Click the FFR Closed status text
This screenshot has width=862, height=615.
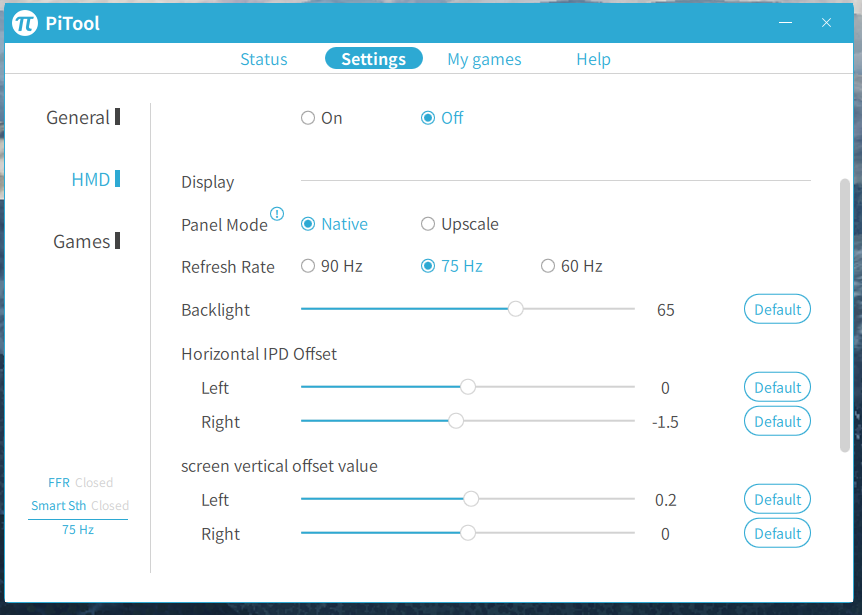[80, 483]
